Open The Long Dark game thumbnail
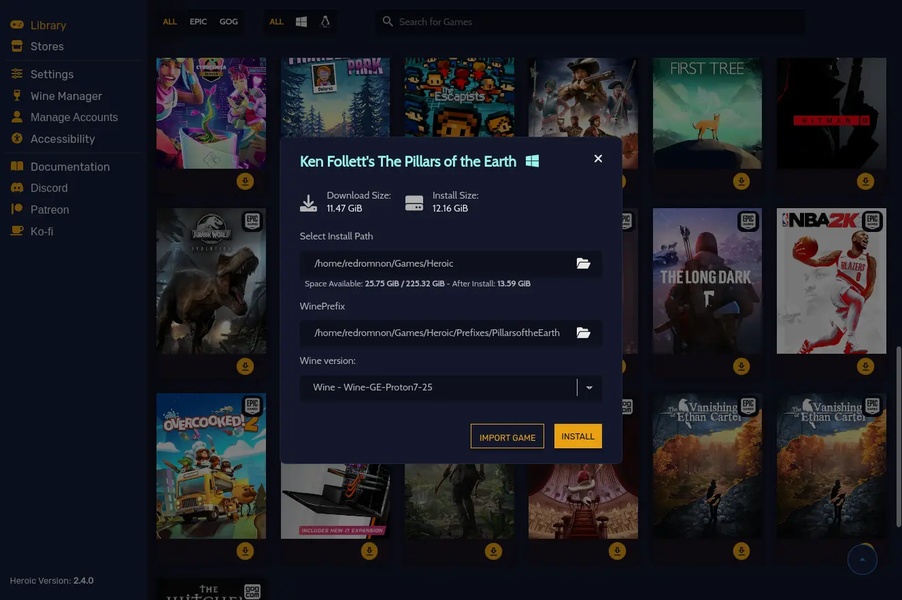 pyautogui.click(x=707, y=280)
